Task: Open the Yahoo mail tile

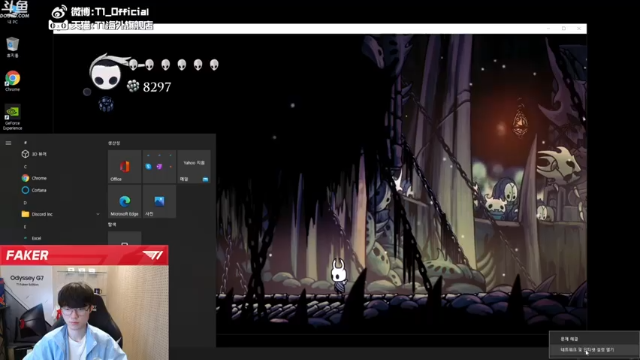Action: pyautogui.click(x=194, y=167)
